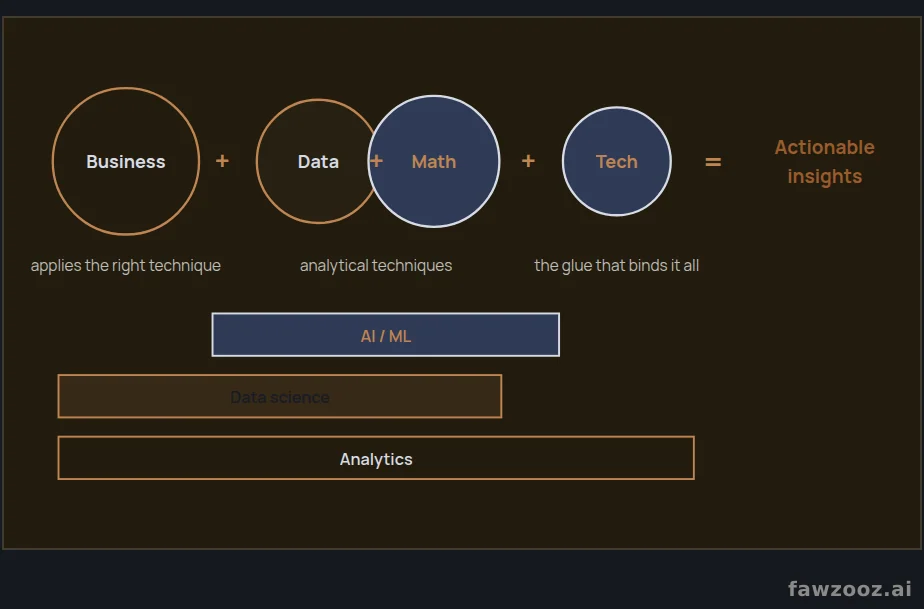Click 'the glue that binds it all' caption
Image resolution: width=924 pixels, height=609 pixels.
coord(616,266)
